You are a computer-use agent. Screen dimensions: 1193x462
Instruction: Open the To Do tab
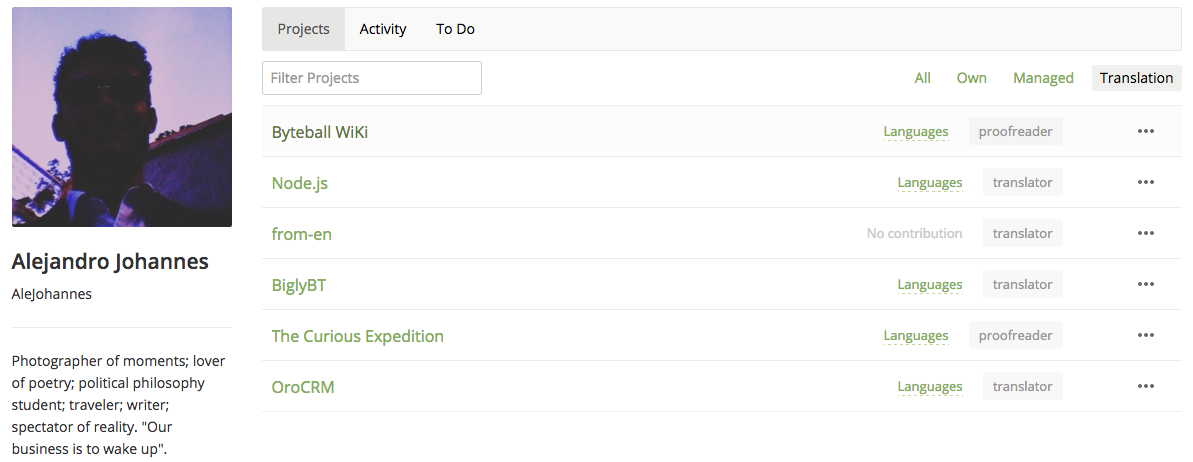pos(455,29)
